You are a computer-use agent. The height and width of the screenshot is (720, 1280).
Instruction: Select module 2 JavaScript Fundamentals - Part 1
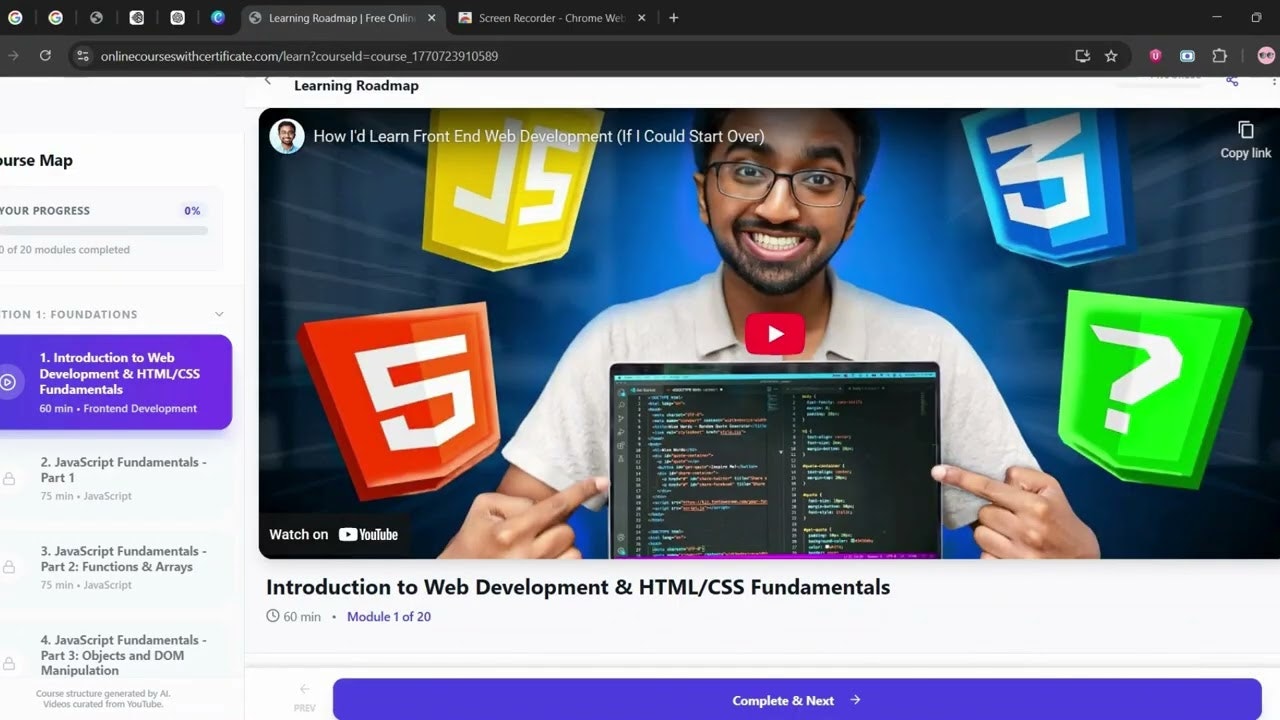[116, 478]
